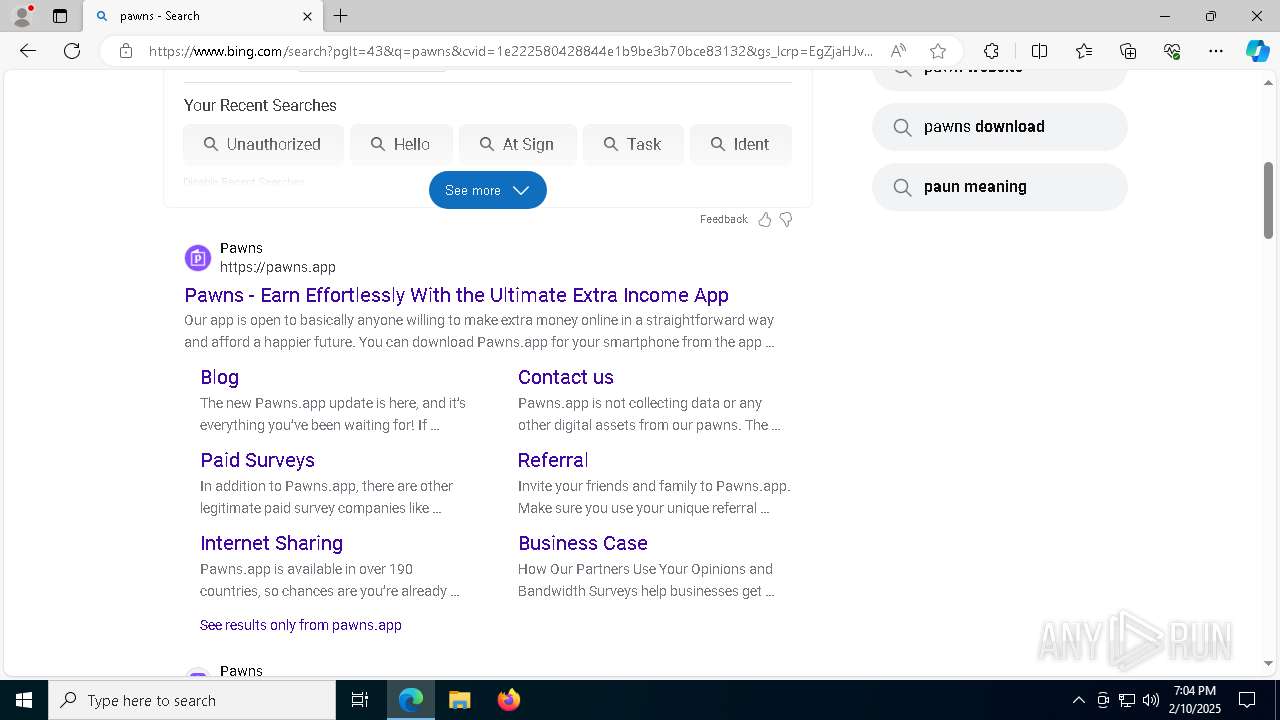
Task: Open a new tab with plus icon
Action: pyautogui.click(x=341, y=16)
